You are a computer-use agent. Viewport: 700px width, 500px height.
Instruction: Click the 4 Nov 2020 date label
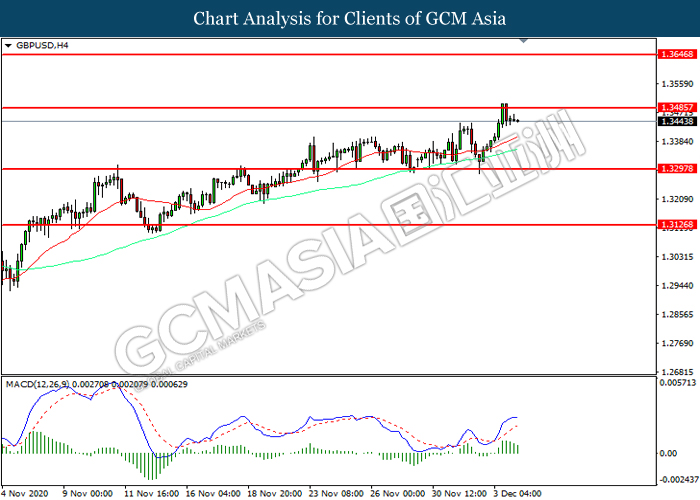(x=24, y=494)
